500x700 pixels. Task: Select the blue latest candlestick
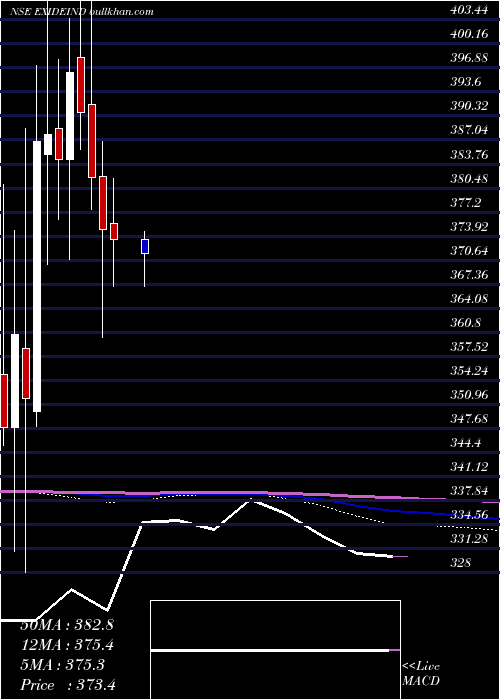click(x=145, y=246)
